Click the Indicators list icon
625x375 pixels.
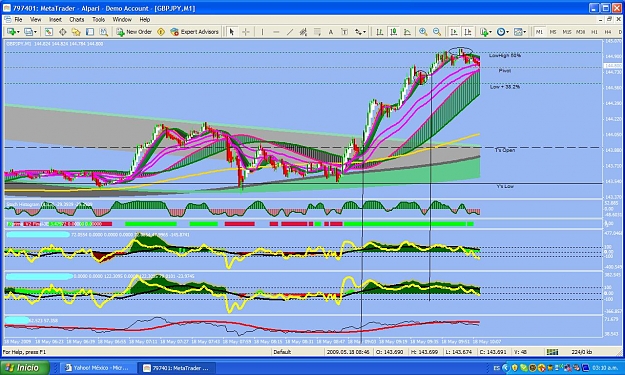tap(484, 32)
